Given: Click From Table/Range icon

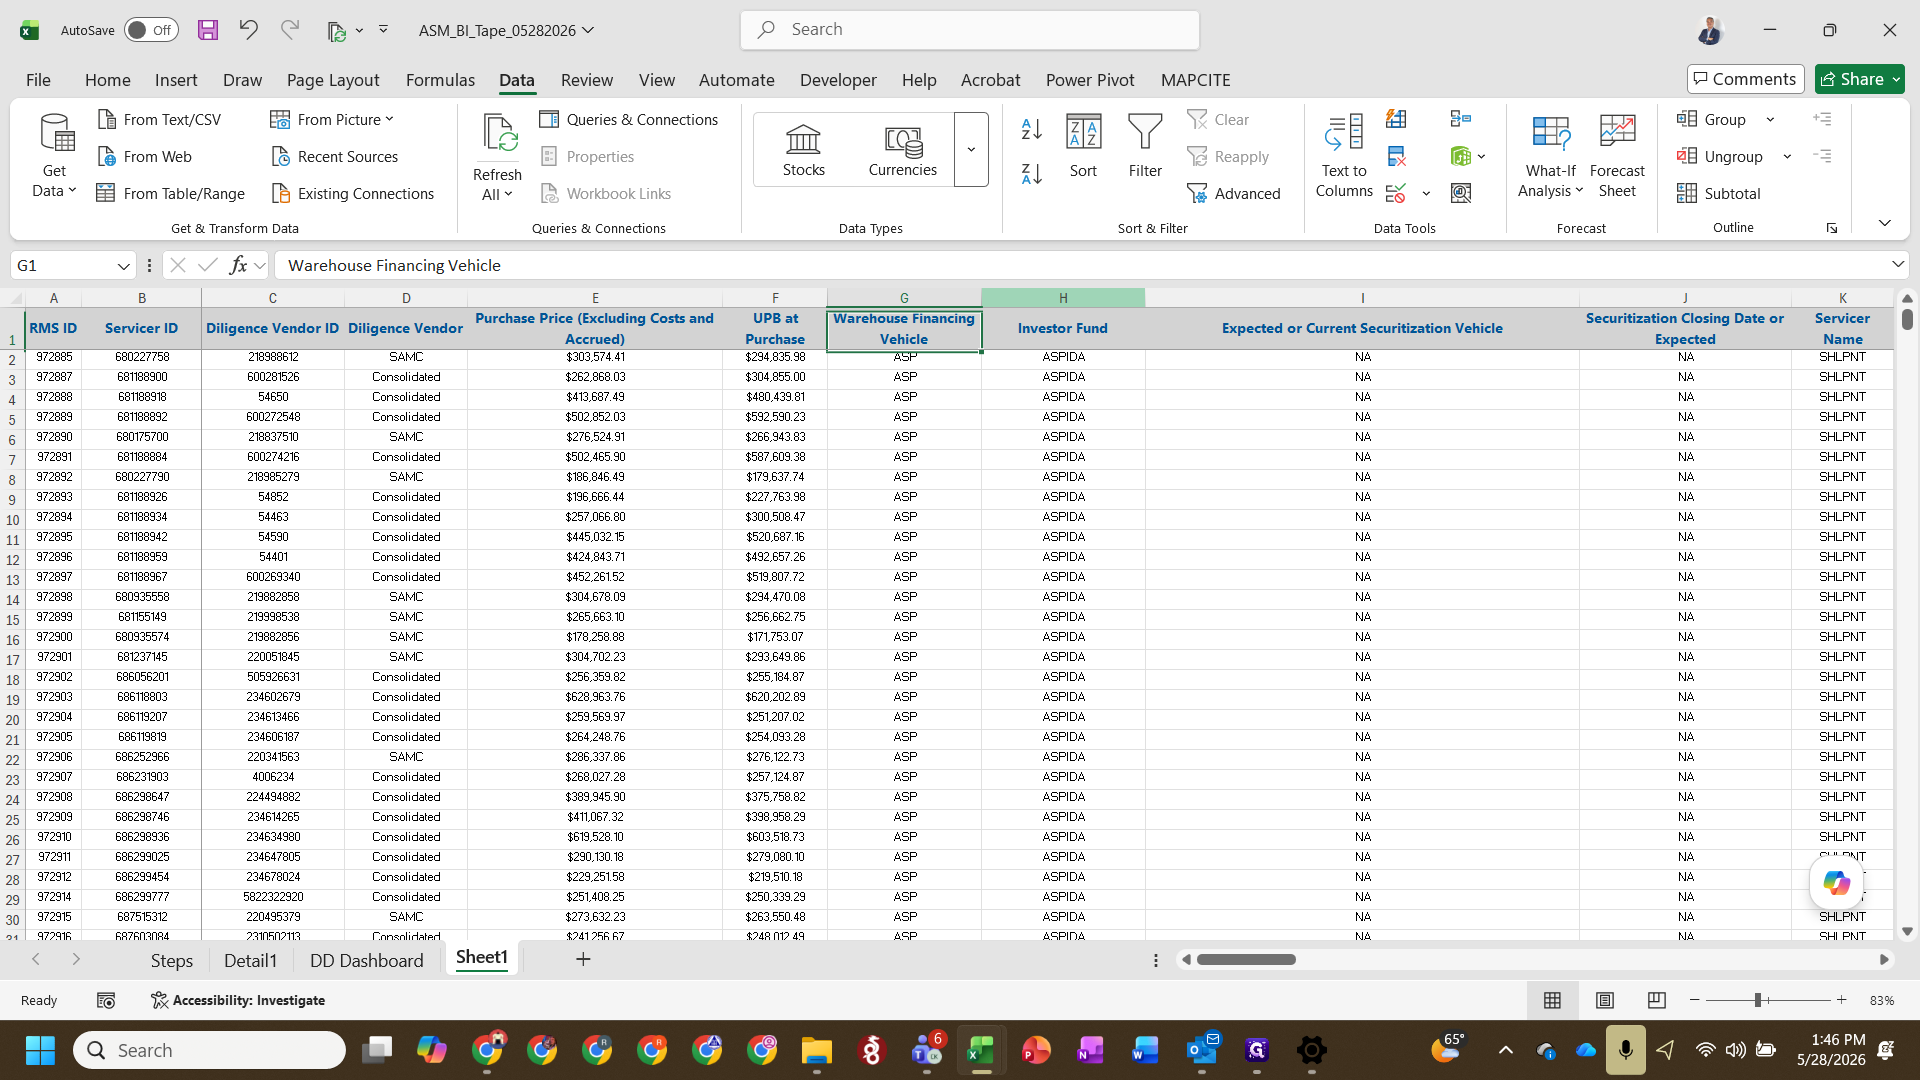Looking at the screenshot, I should tap(105, 193).
